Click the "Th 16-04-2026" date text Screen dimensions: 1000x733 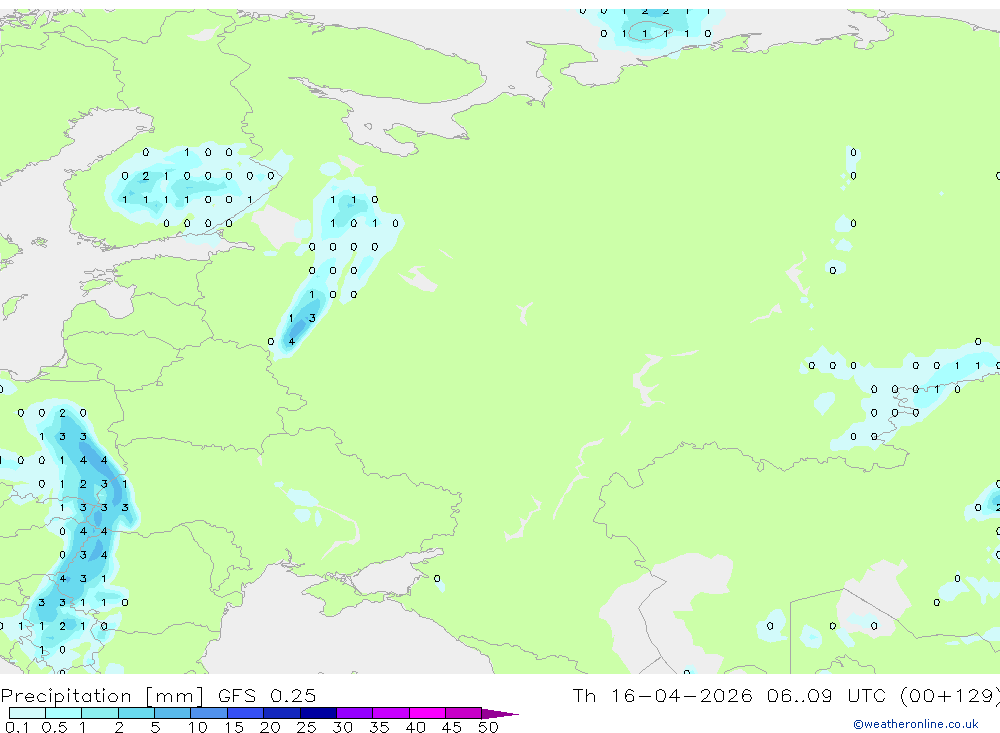coord(662,695)
